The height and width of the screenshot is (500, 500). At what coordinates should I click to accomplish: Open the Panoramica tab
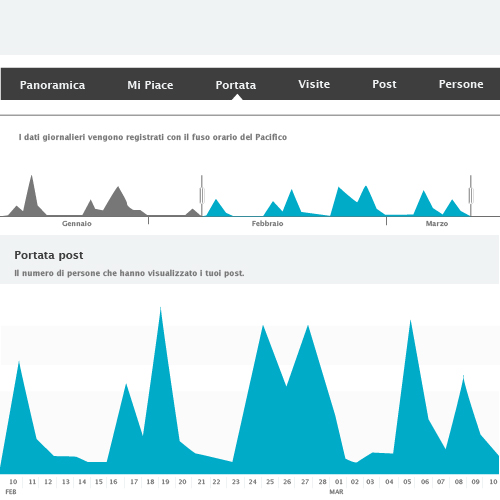(52, 85)
